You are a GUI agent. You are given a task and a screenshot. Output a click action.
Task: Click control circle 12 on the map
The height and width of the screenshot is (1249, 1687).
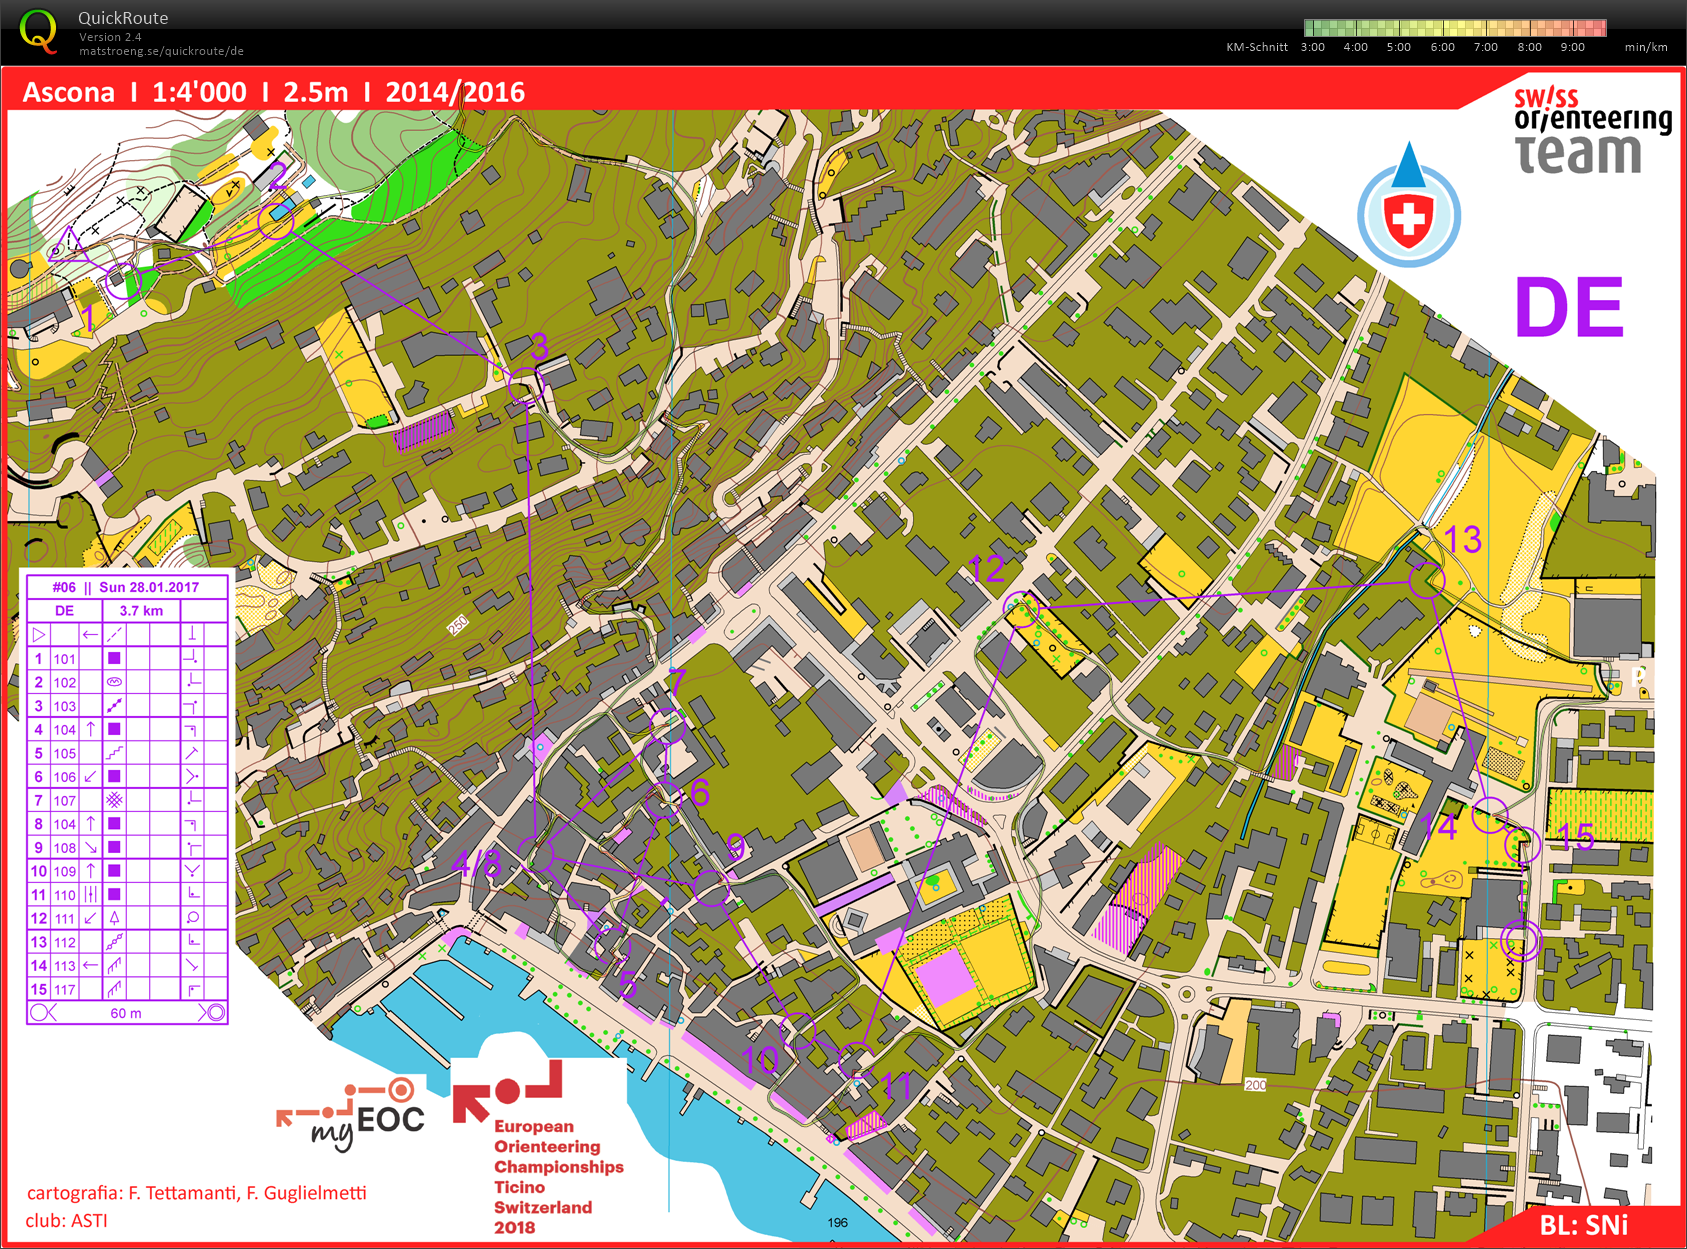coord(1021,608)
